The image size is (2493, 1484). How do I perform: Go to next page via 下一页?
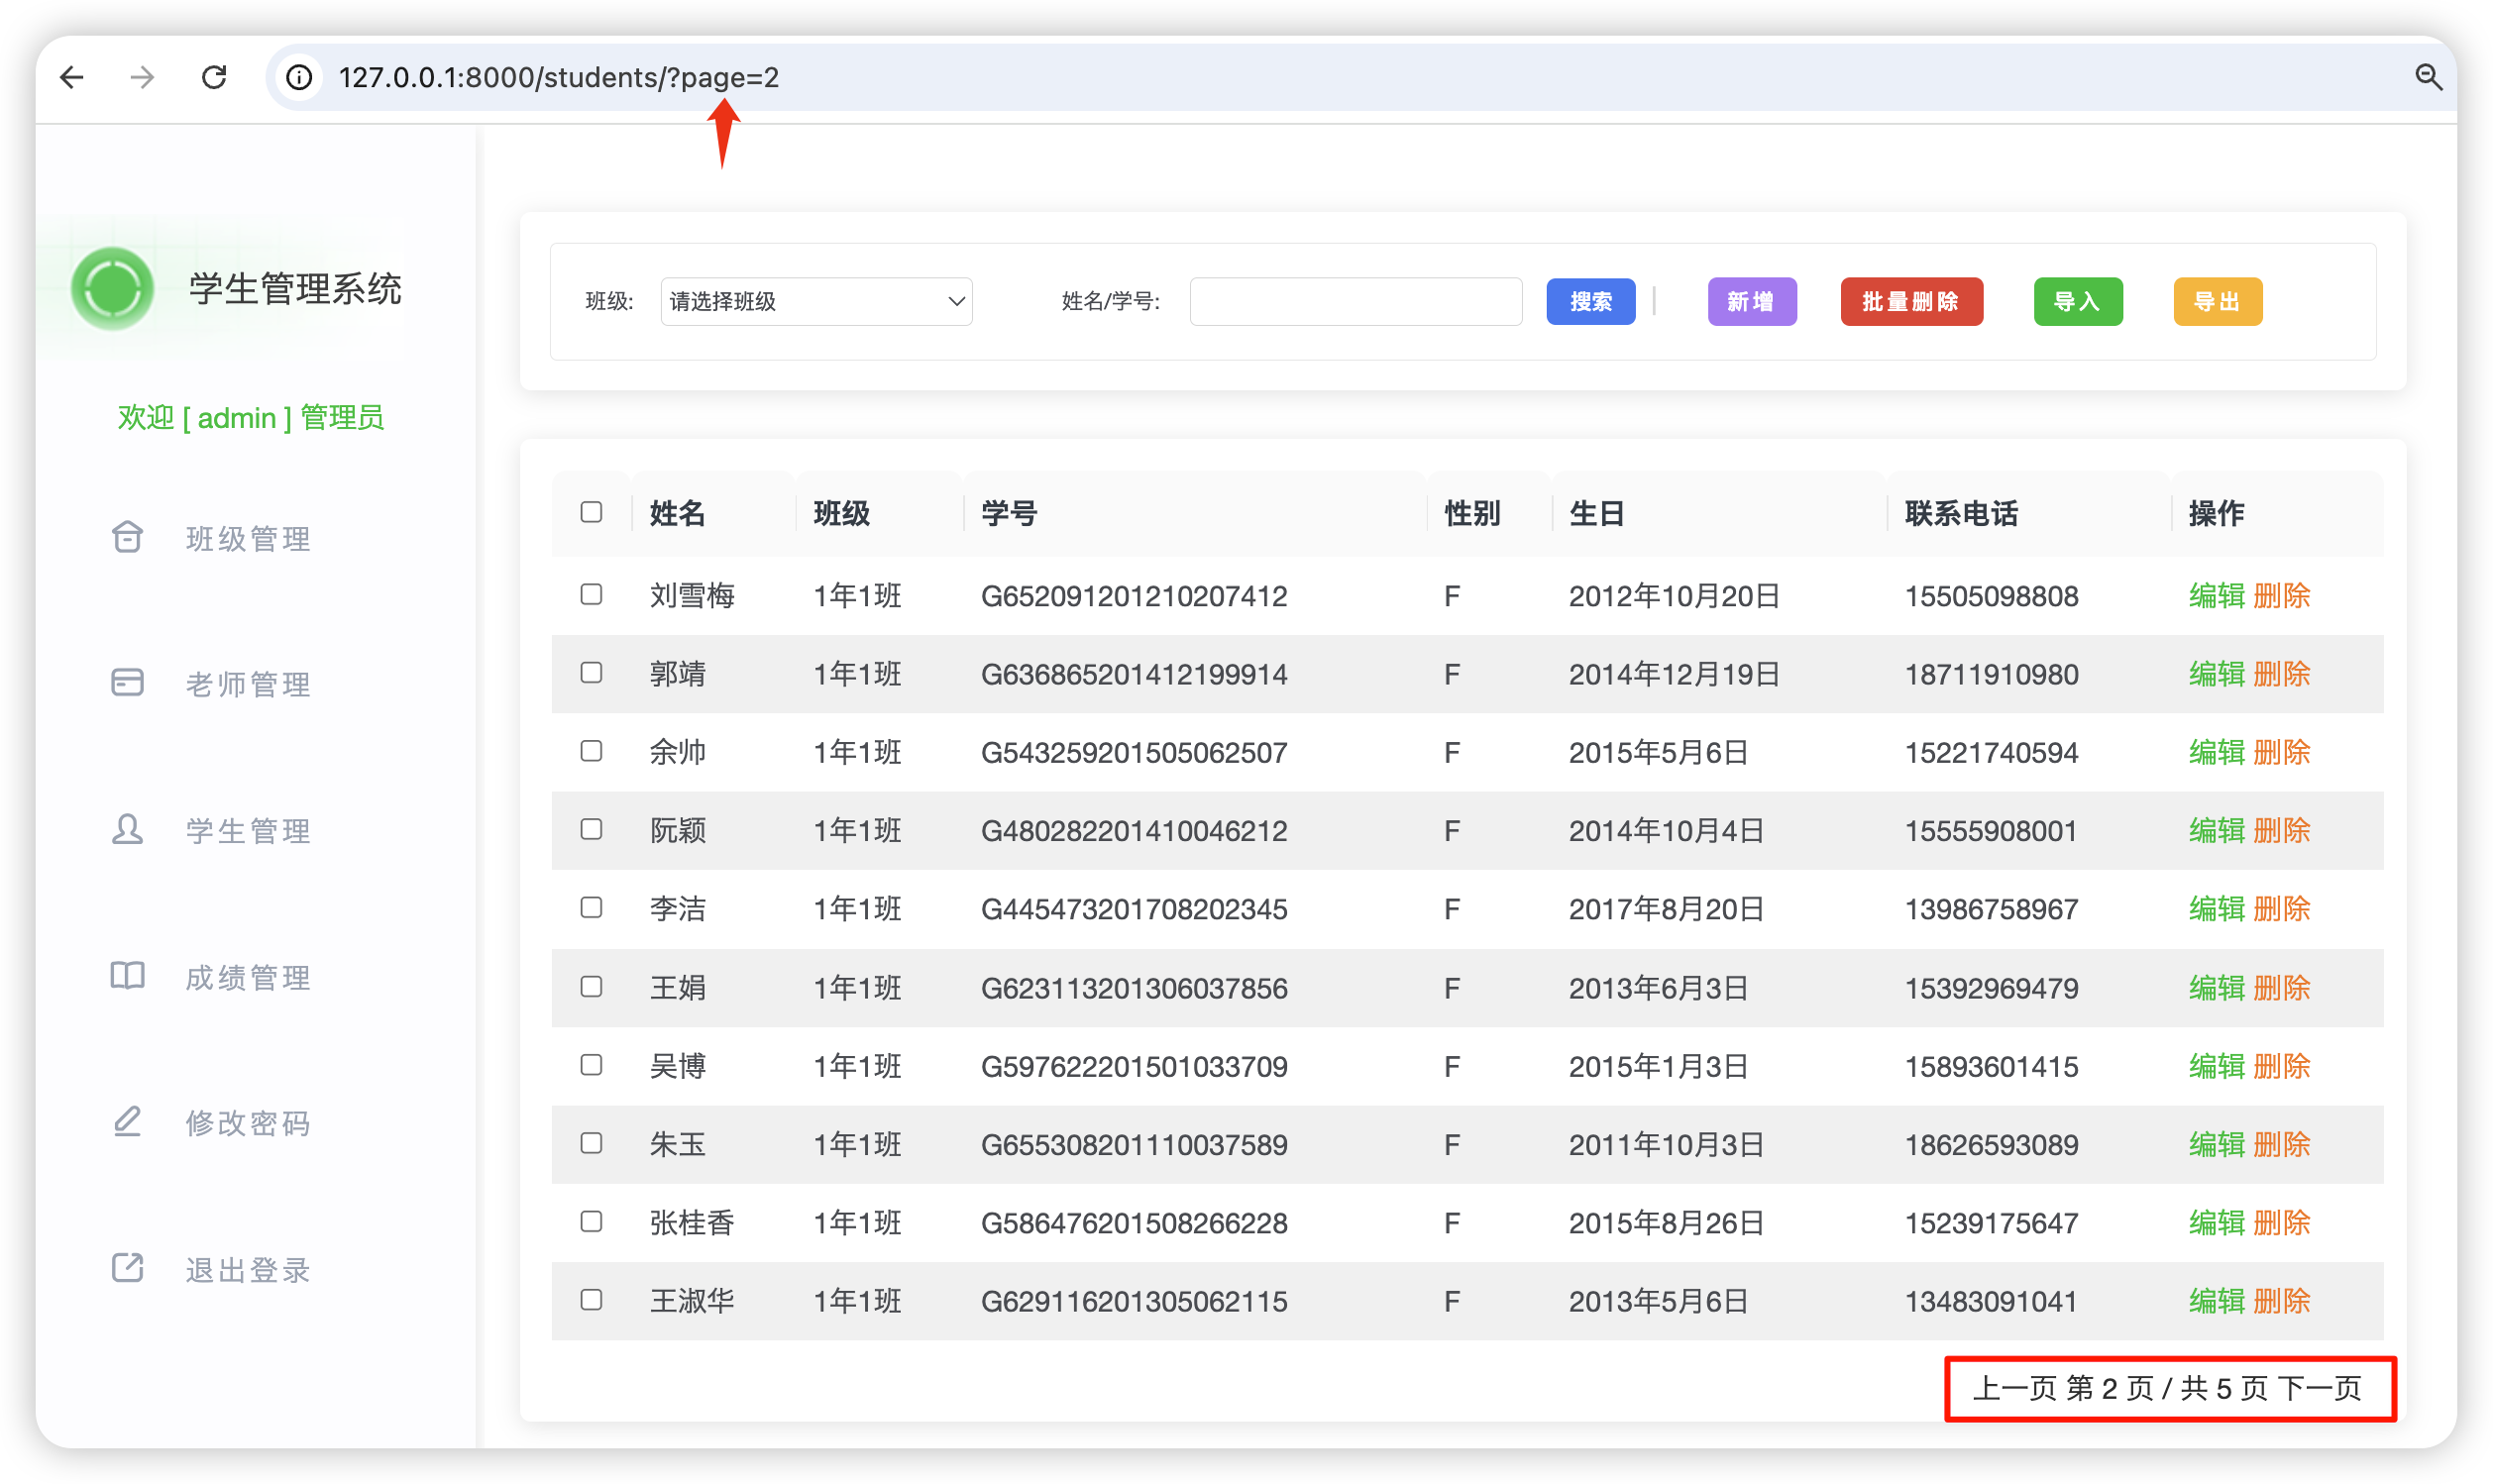point(2320,1388)
